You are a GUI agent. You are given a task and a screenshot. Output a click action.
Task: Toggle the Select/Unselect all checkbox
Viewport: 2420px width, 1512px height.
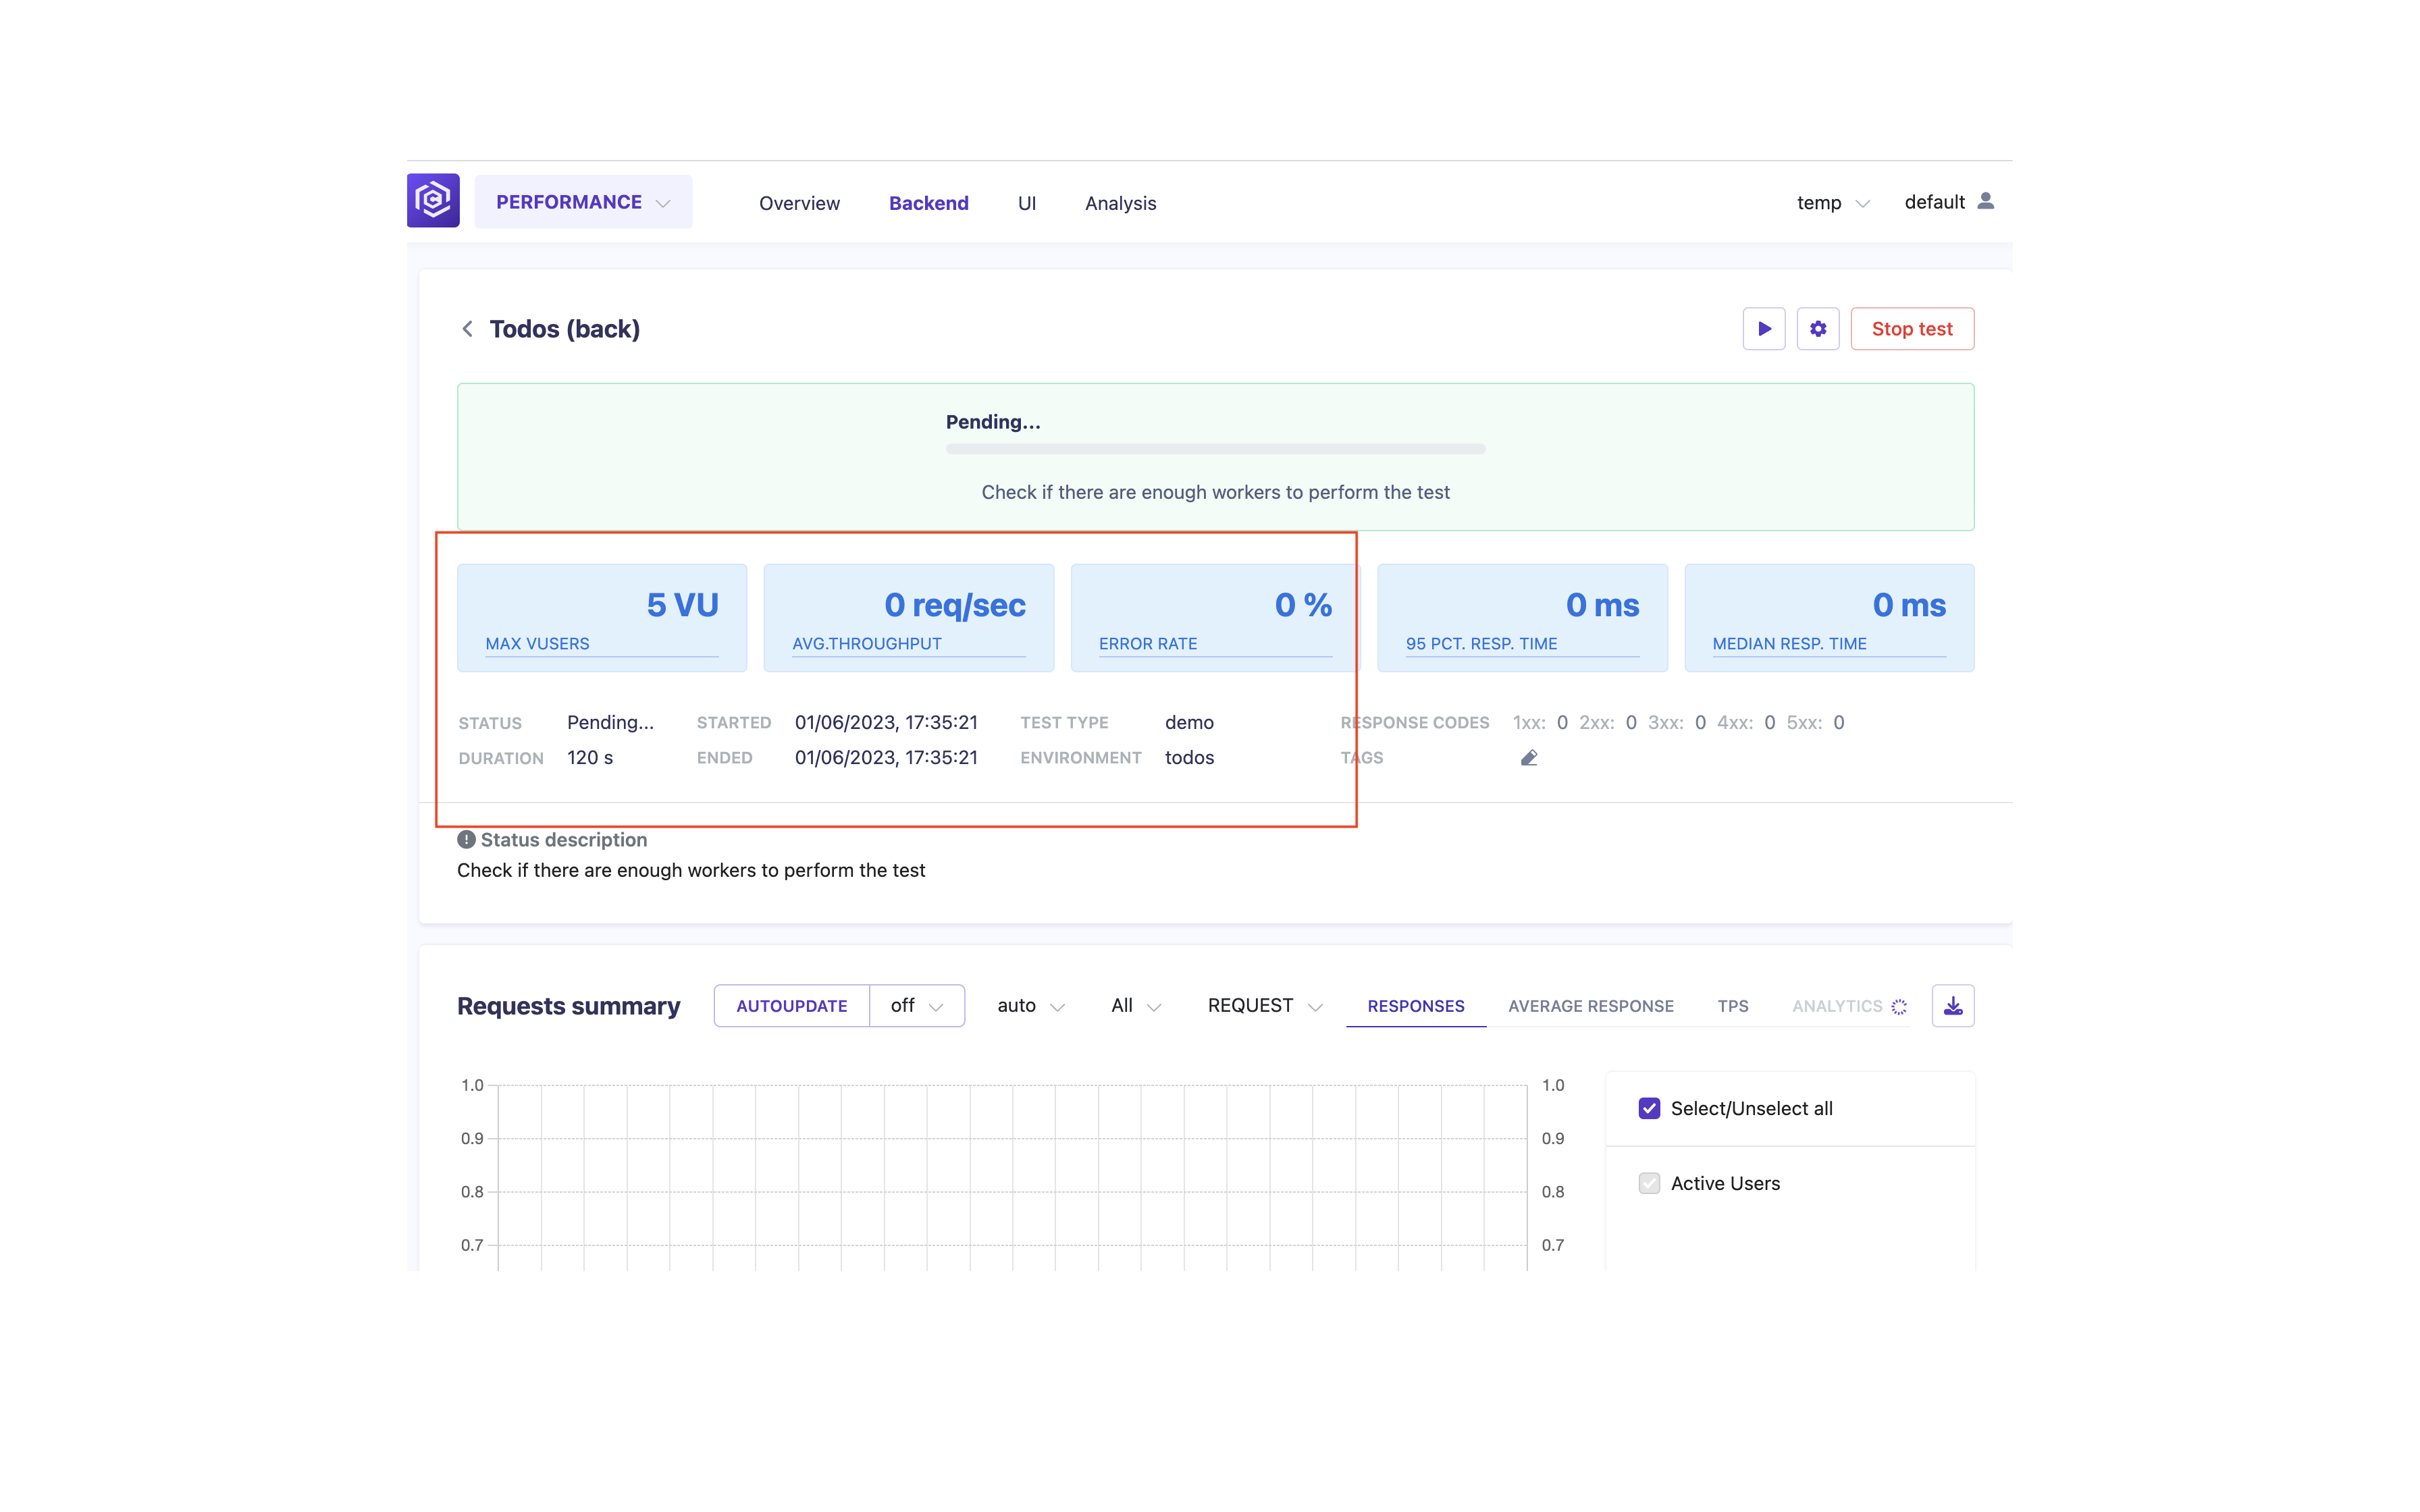[x=1650, y=1108]
